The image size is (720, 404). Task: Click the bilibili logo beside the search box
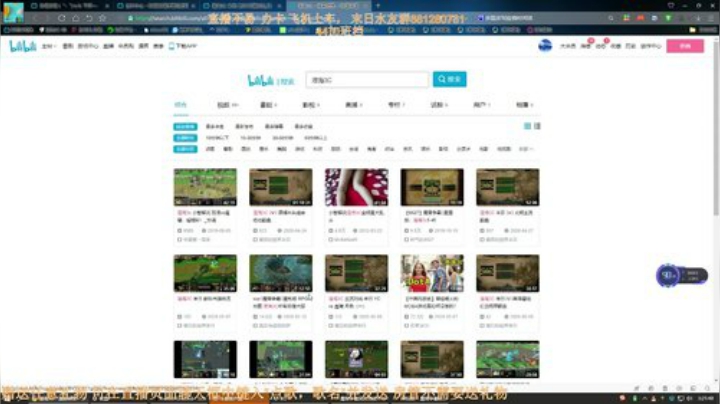261,80
